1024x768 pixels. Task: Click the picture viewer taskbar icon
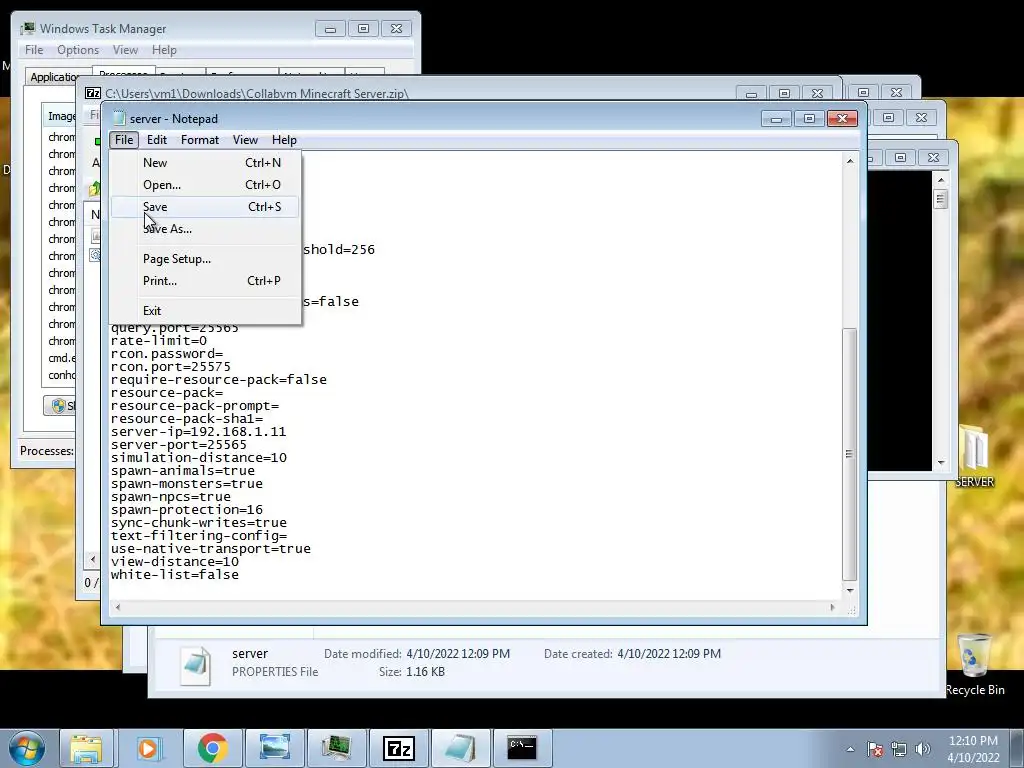tap(275, 748)
